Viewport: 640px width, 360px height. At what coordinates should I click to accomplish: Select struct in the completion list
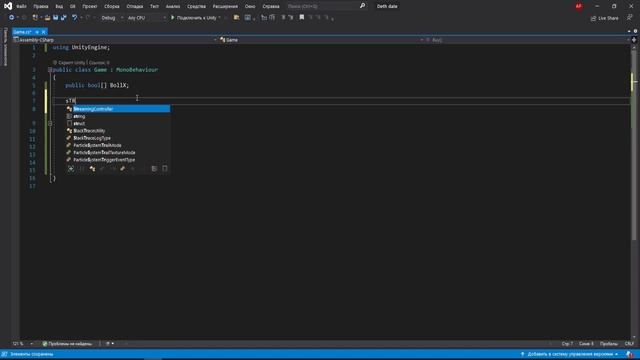point(118,124)
